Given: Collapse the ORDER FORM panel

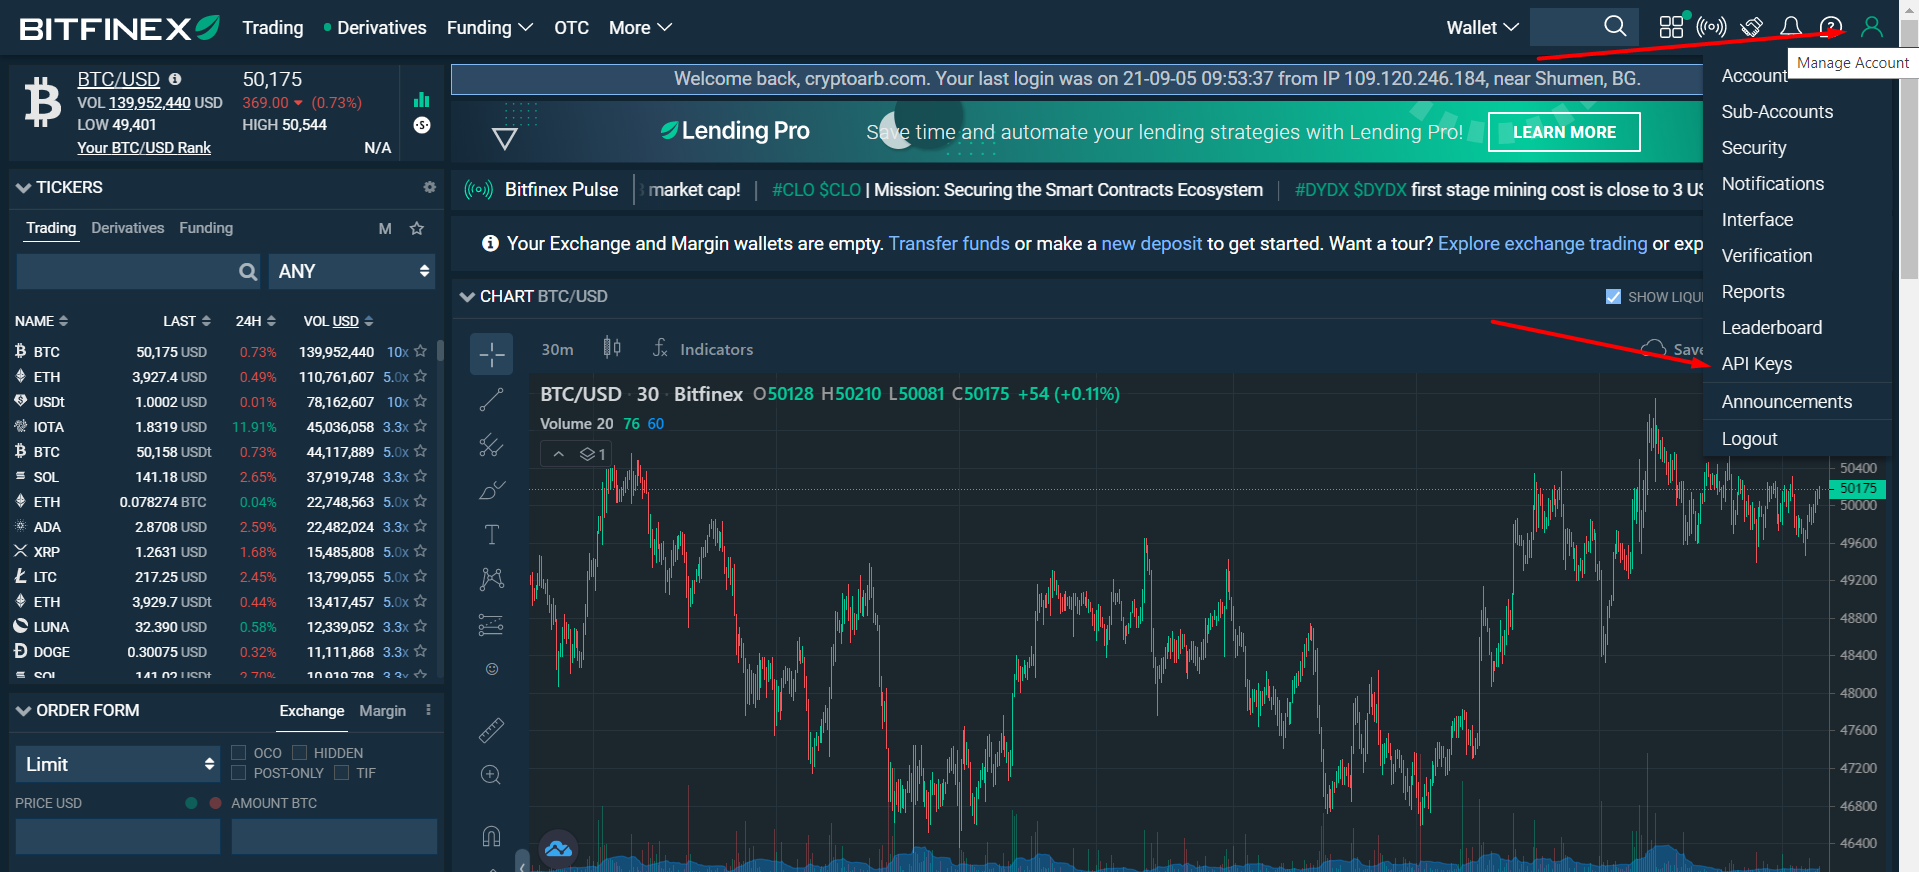Looking at the screenshot, I should click(23, 710).
